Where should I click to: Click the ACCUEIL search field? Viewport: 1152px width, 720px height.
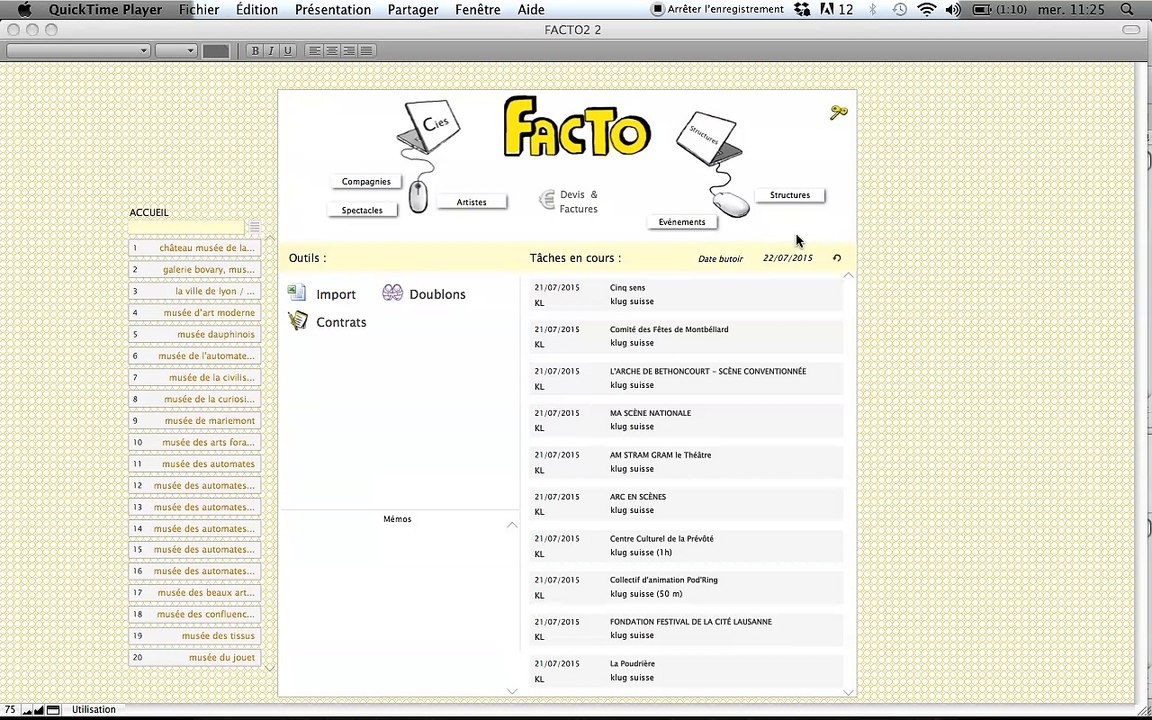(x=187, y=227)
